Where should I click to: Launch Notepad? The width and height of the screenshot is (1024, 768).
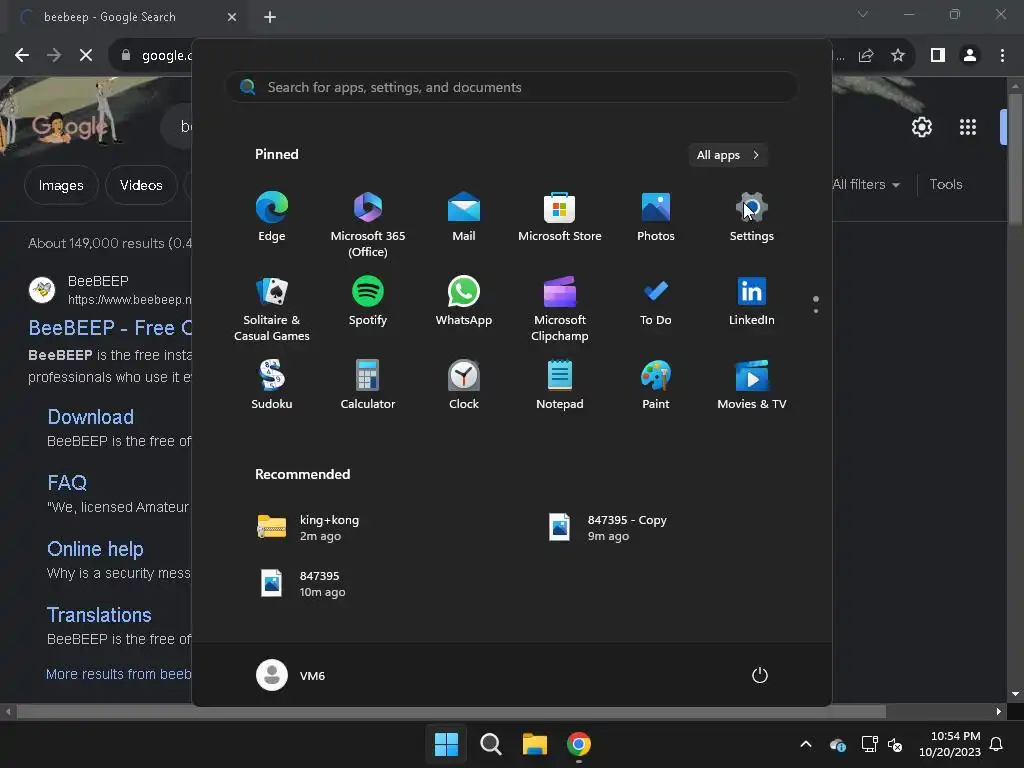pos(560,385)
